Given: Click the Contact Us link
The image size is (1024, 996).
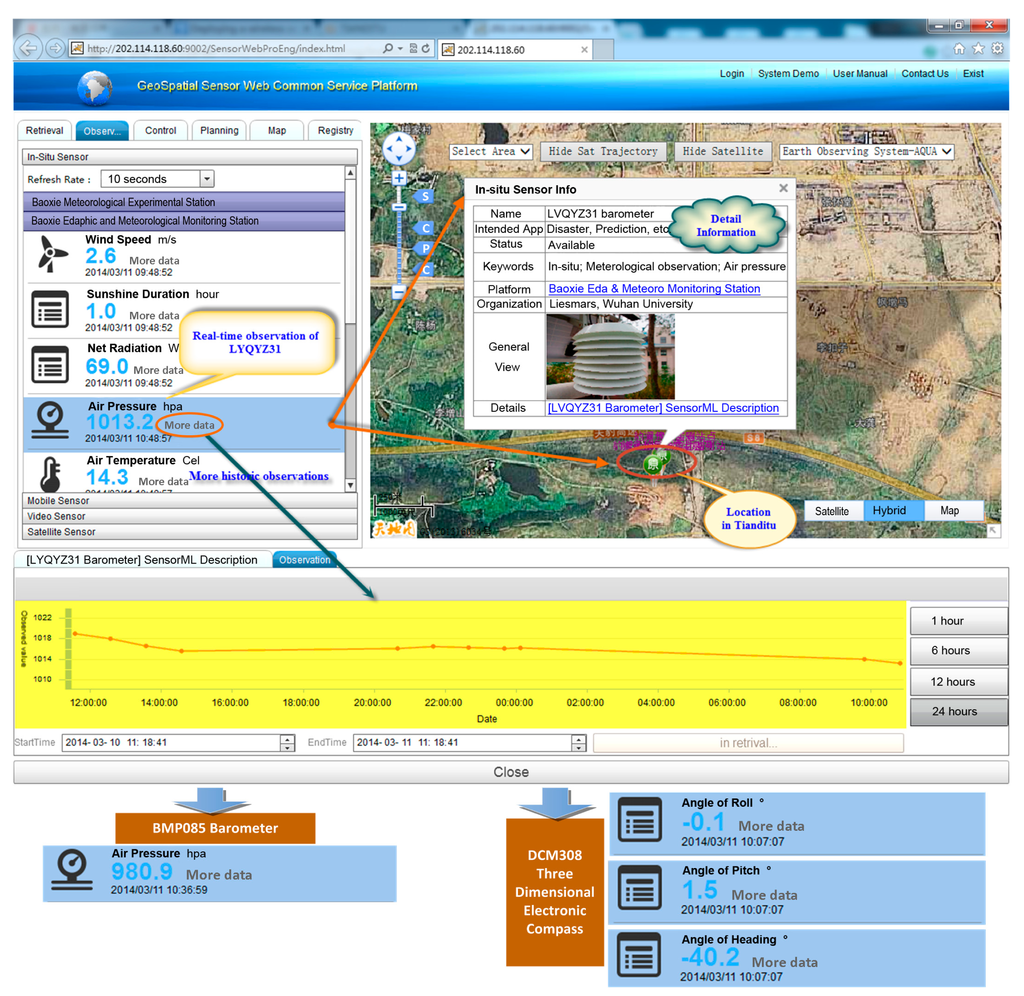Looking at the screenshot, I should 925,74.
